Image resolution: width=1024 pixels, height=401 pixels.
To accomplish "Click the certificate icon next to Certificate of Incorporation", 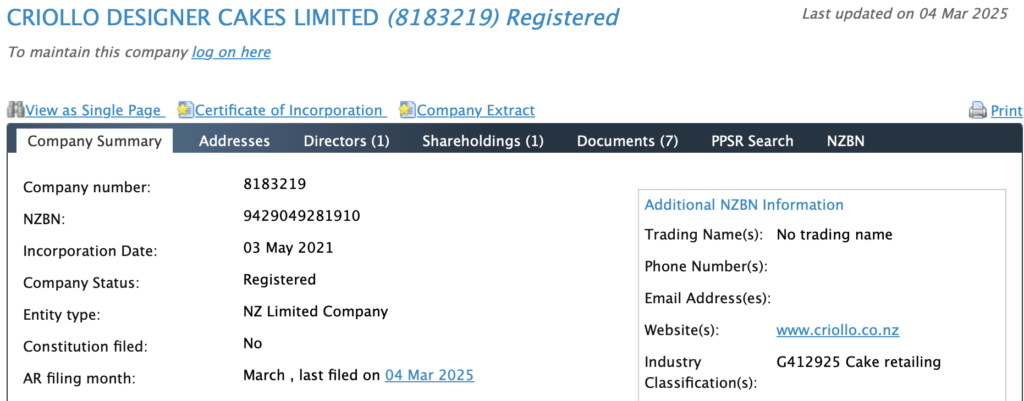I will (185, 110).
